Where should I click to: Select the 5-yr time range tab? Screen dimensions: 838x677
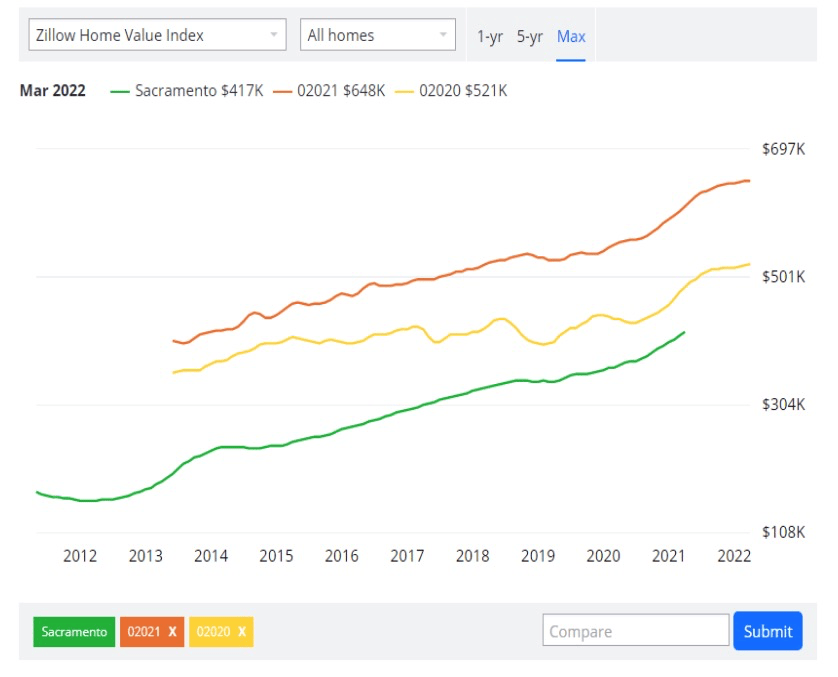(x=530, y=36)
